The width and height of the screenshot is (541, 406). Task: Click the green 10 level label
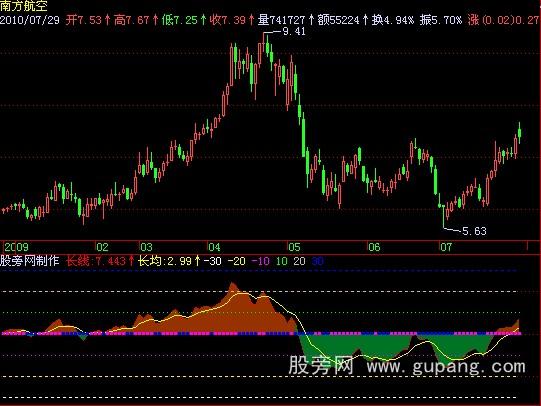pos(282,261)
